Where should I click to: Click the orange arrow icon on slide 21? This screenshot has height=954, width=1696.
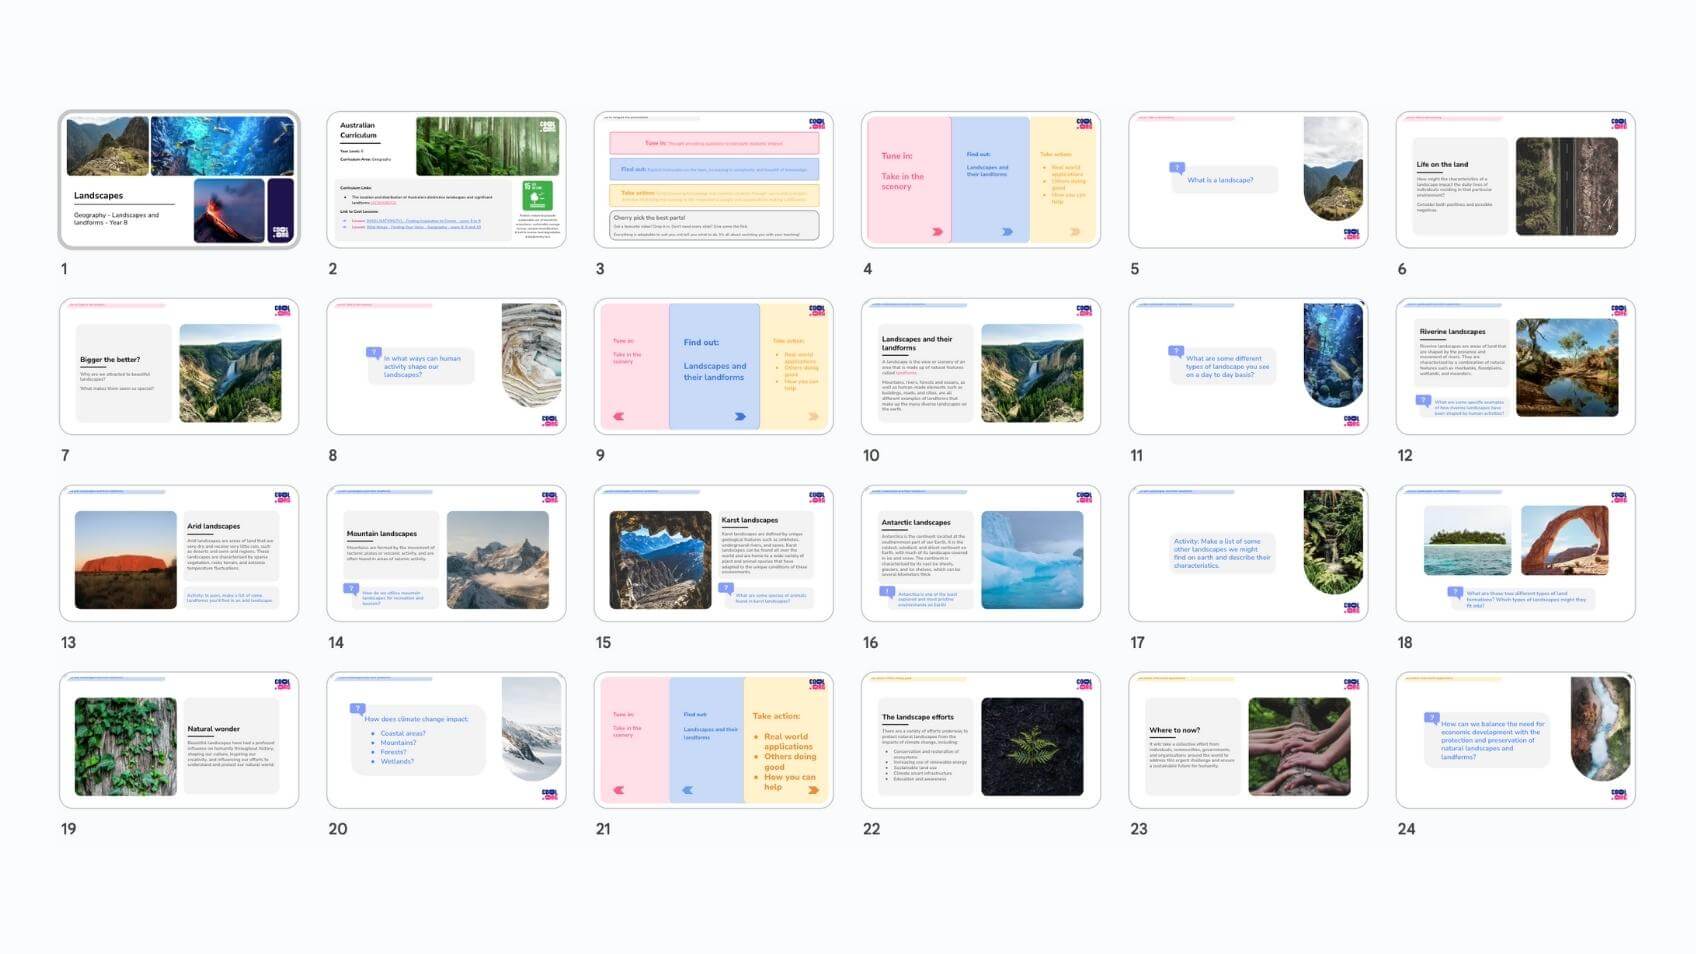pyautogui.click(x=813, y=790)
